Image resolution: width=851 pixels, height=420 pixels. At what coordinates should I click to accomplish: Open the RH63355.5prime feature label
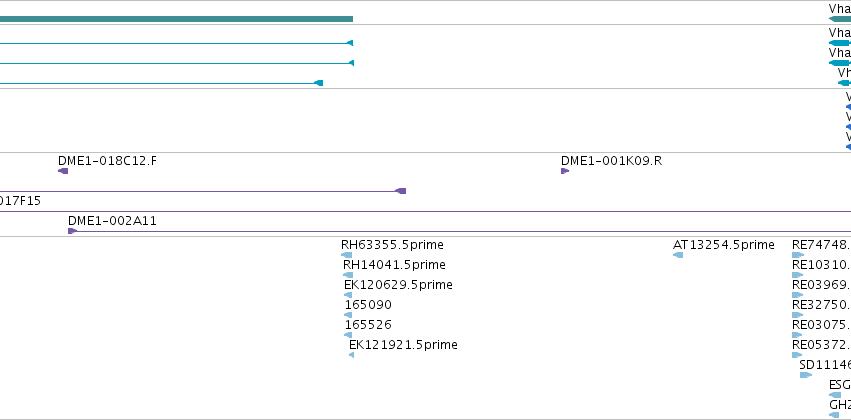point(392,245)
